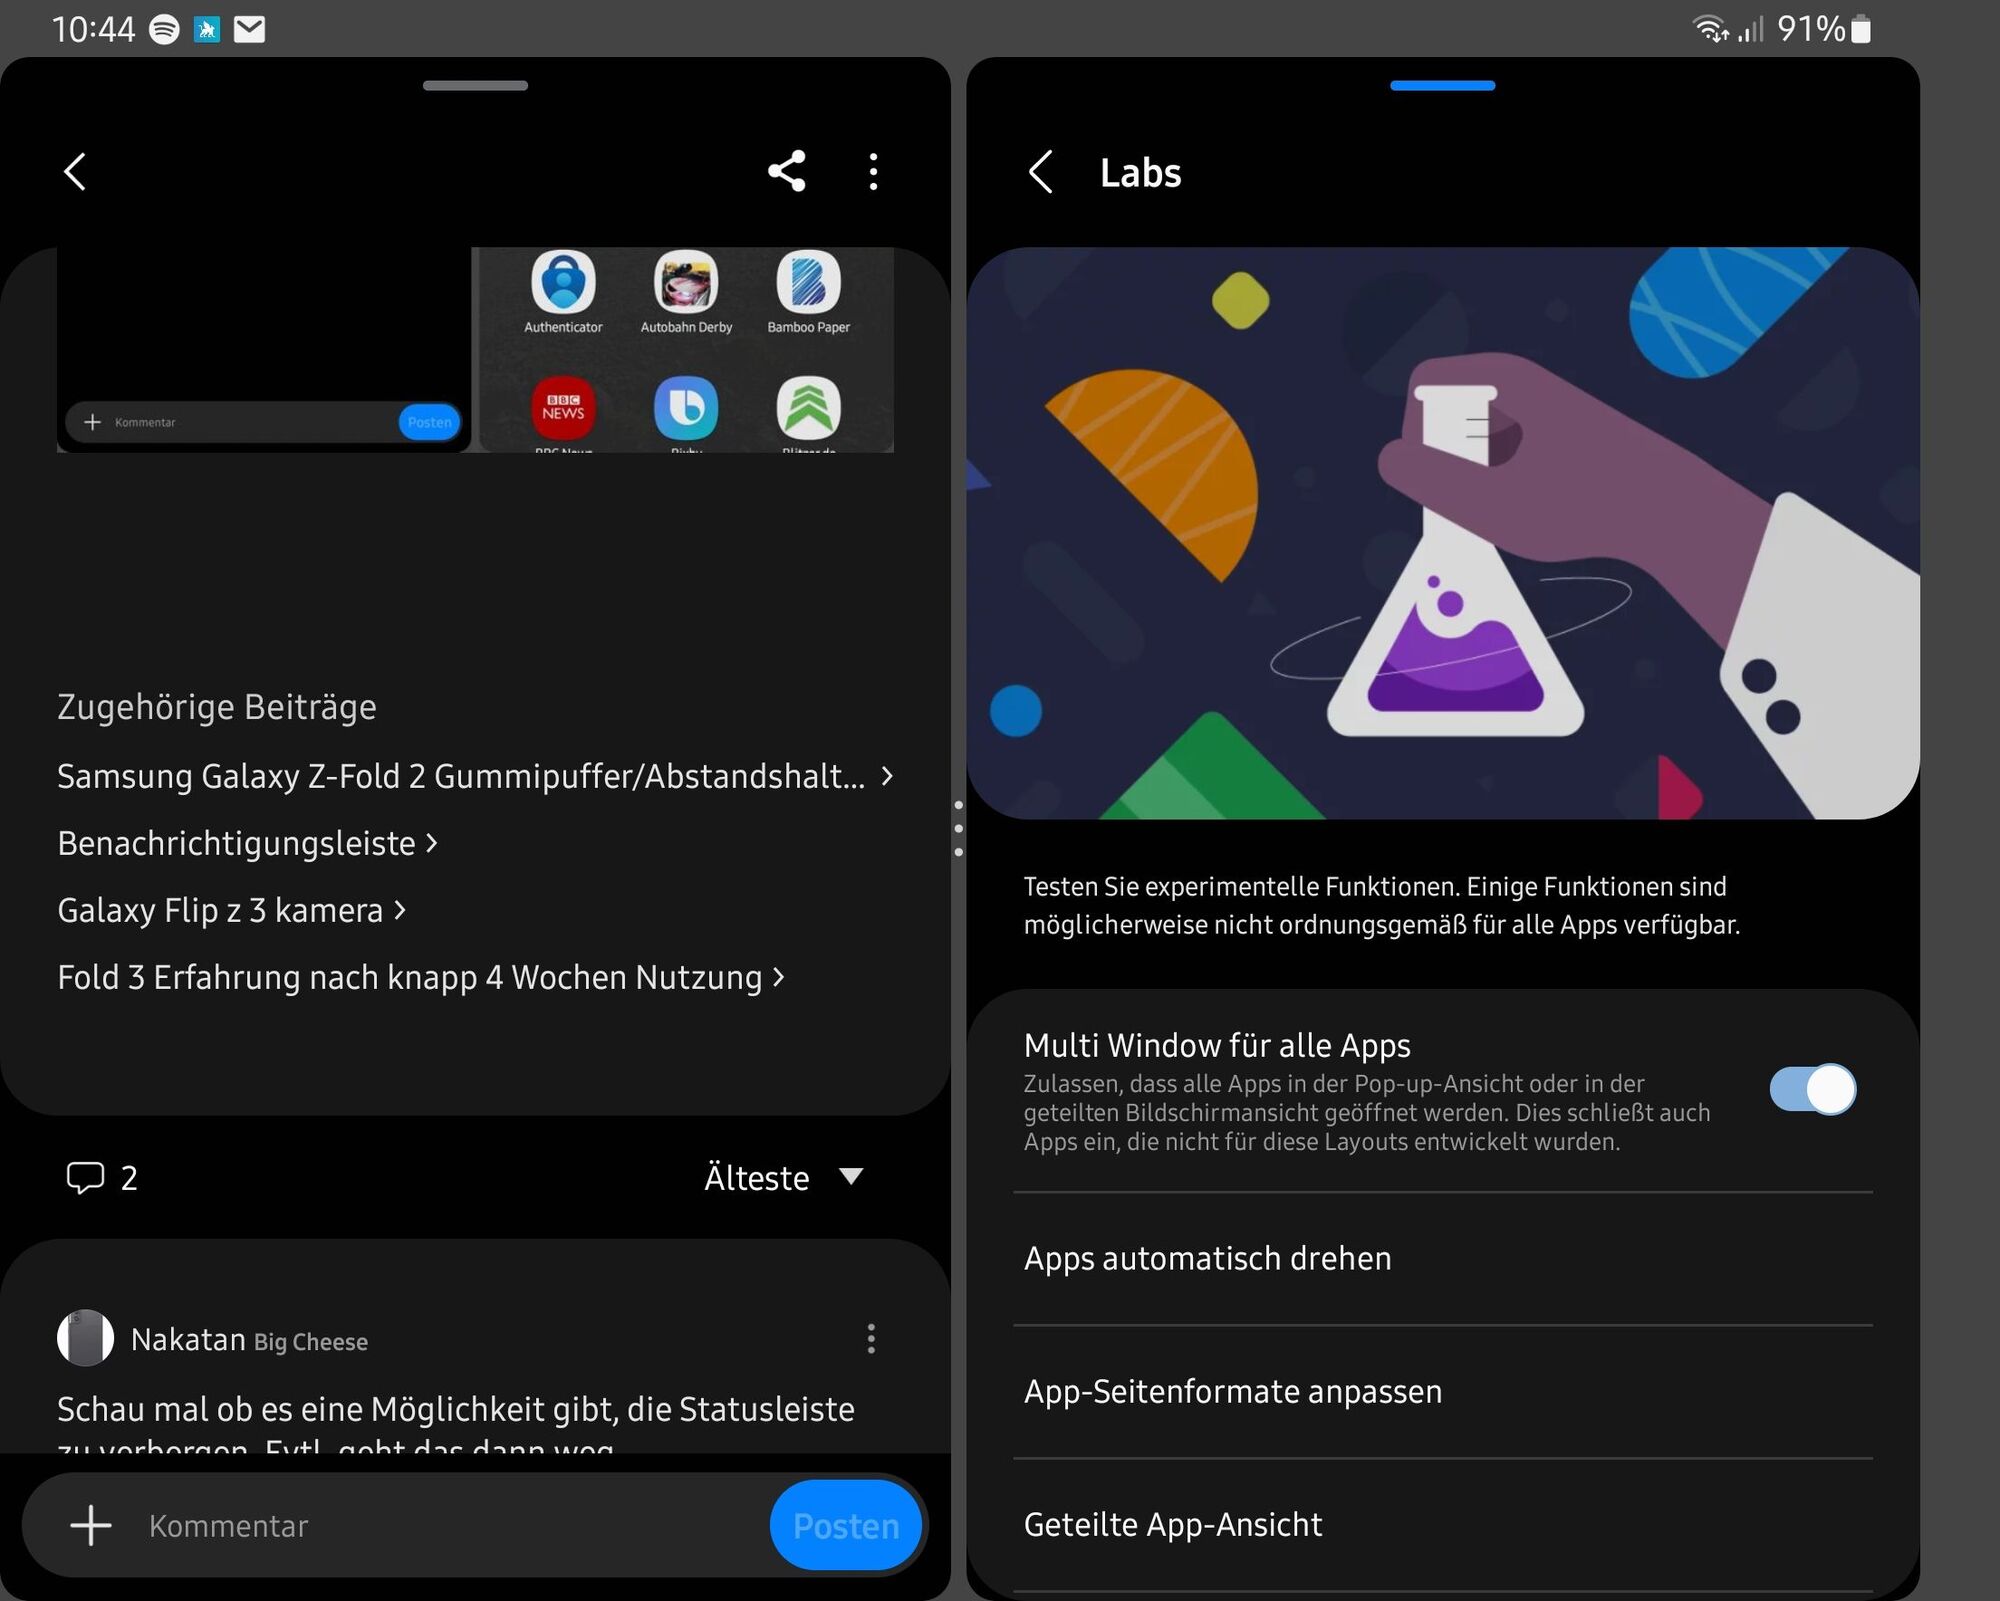
Task: Tap the share icon in post header
Action: (787, 172)
